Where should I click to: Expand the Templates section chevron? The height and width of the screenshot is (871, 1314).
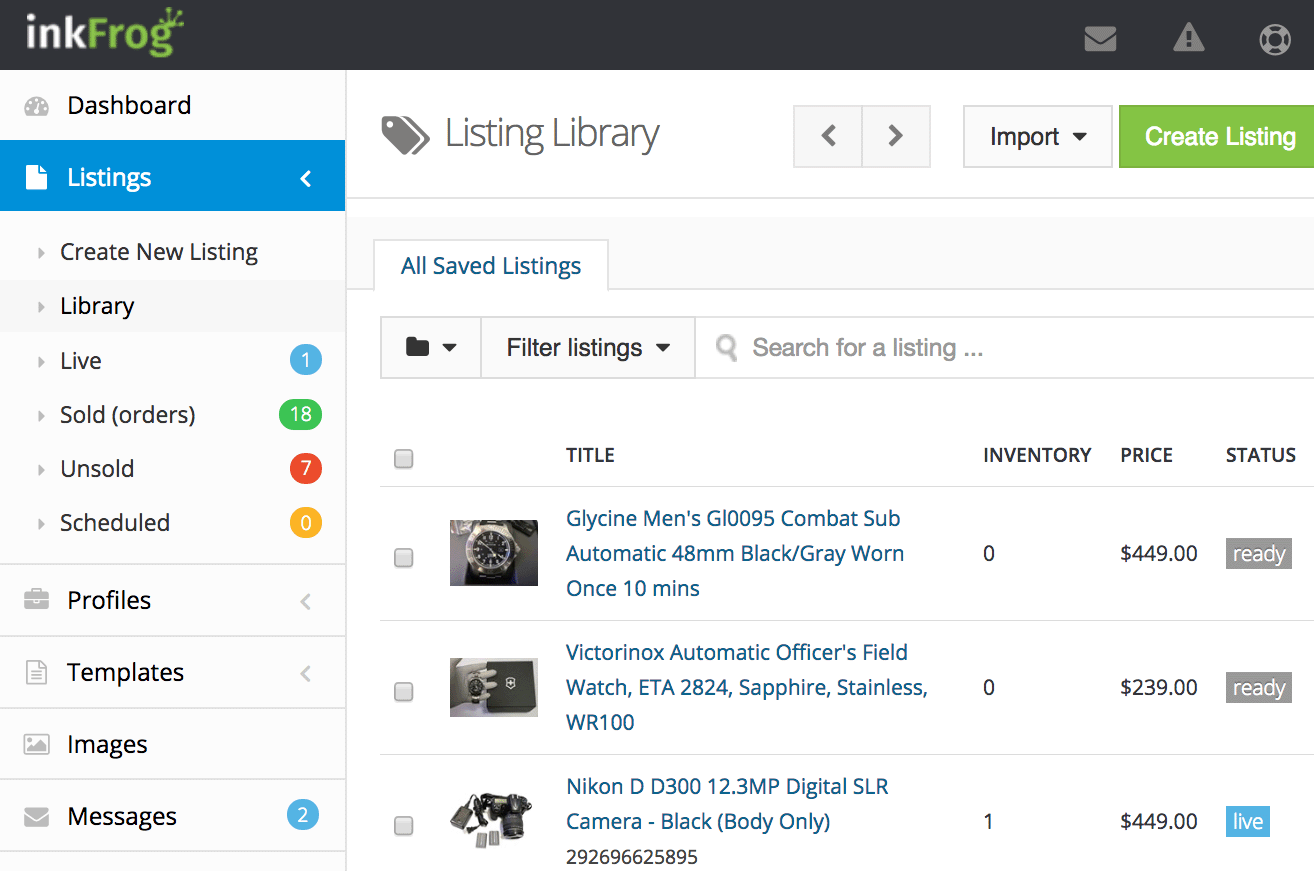pyautogui.click(x=306, y=673)
